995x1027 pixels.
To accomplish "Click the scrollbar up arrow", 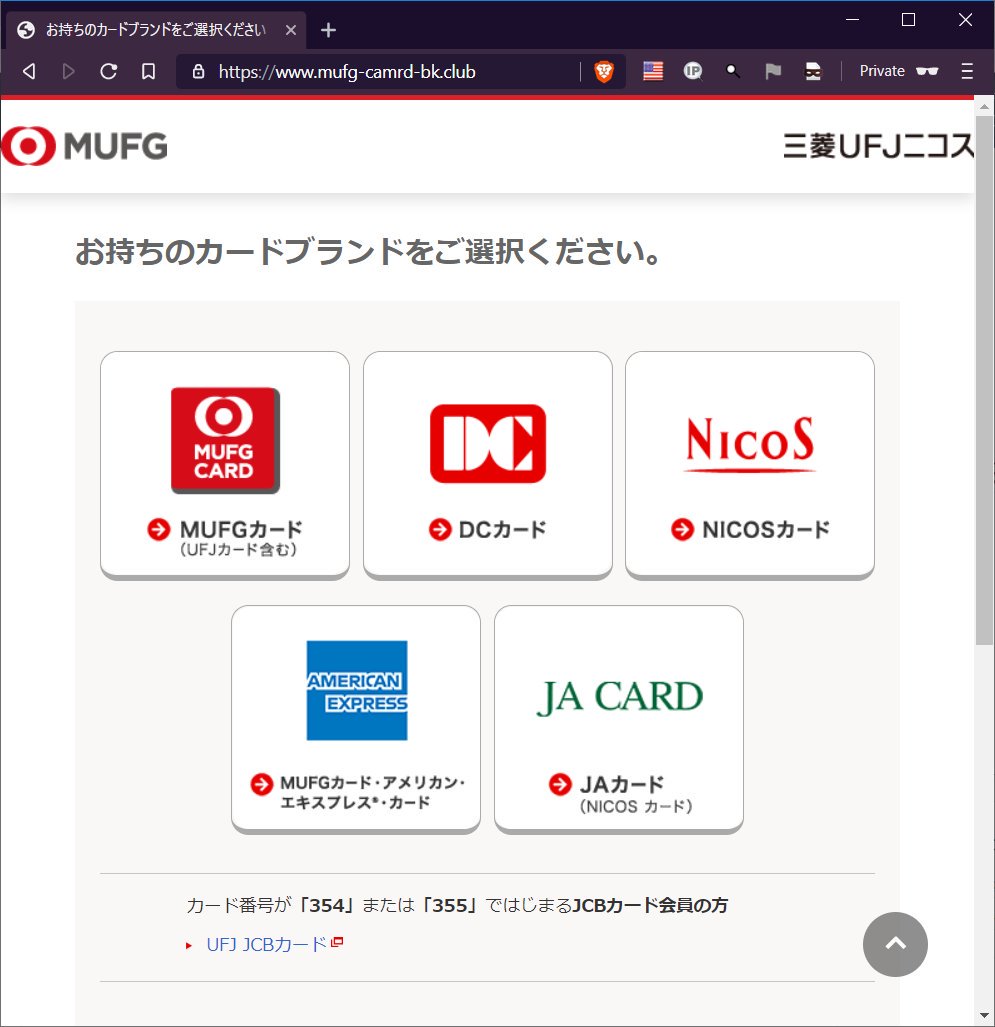I will coord(984,107).
